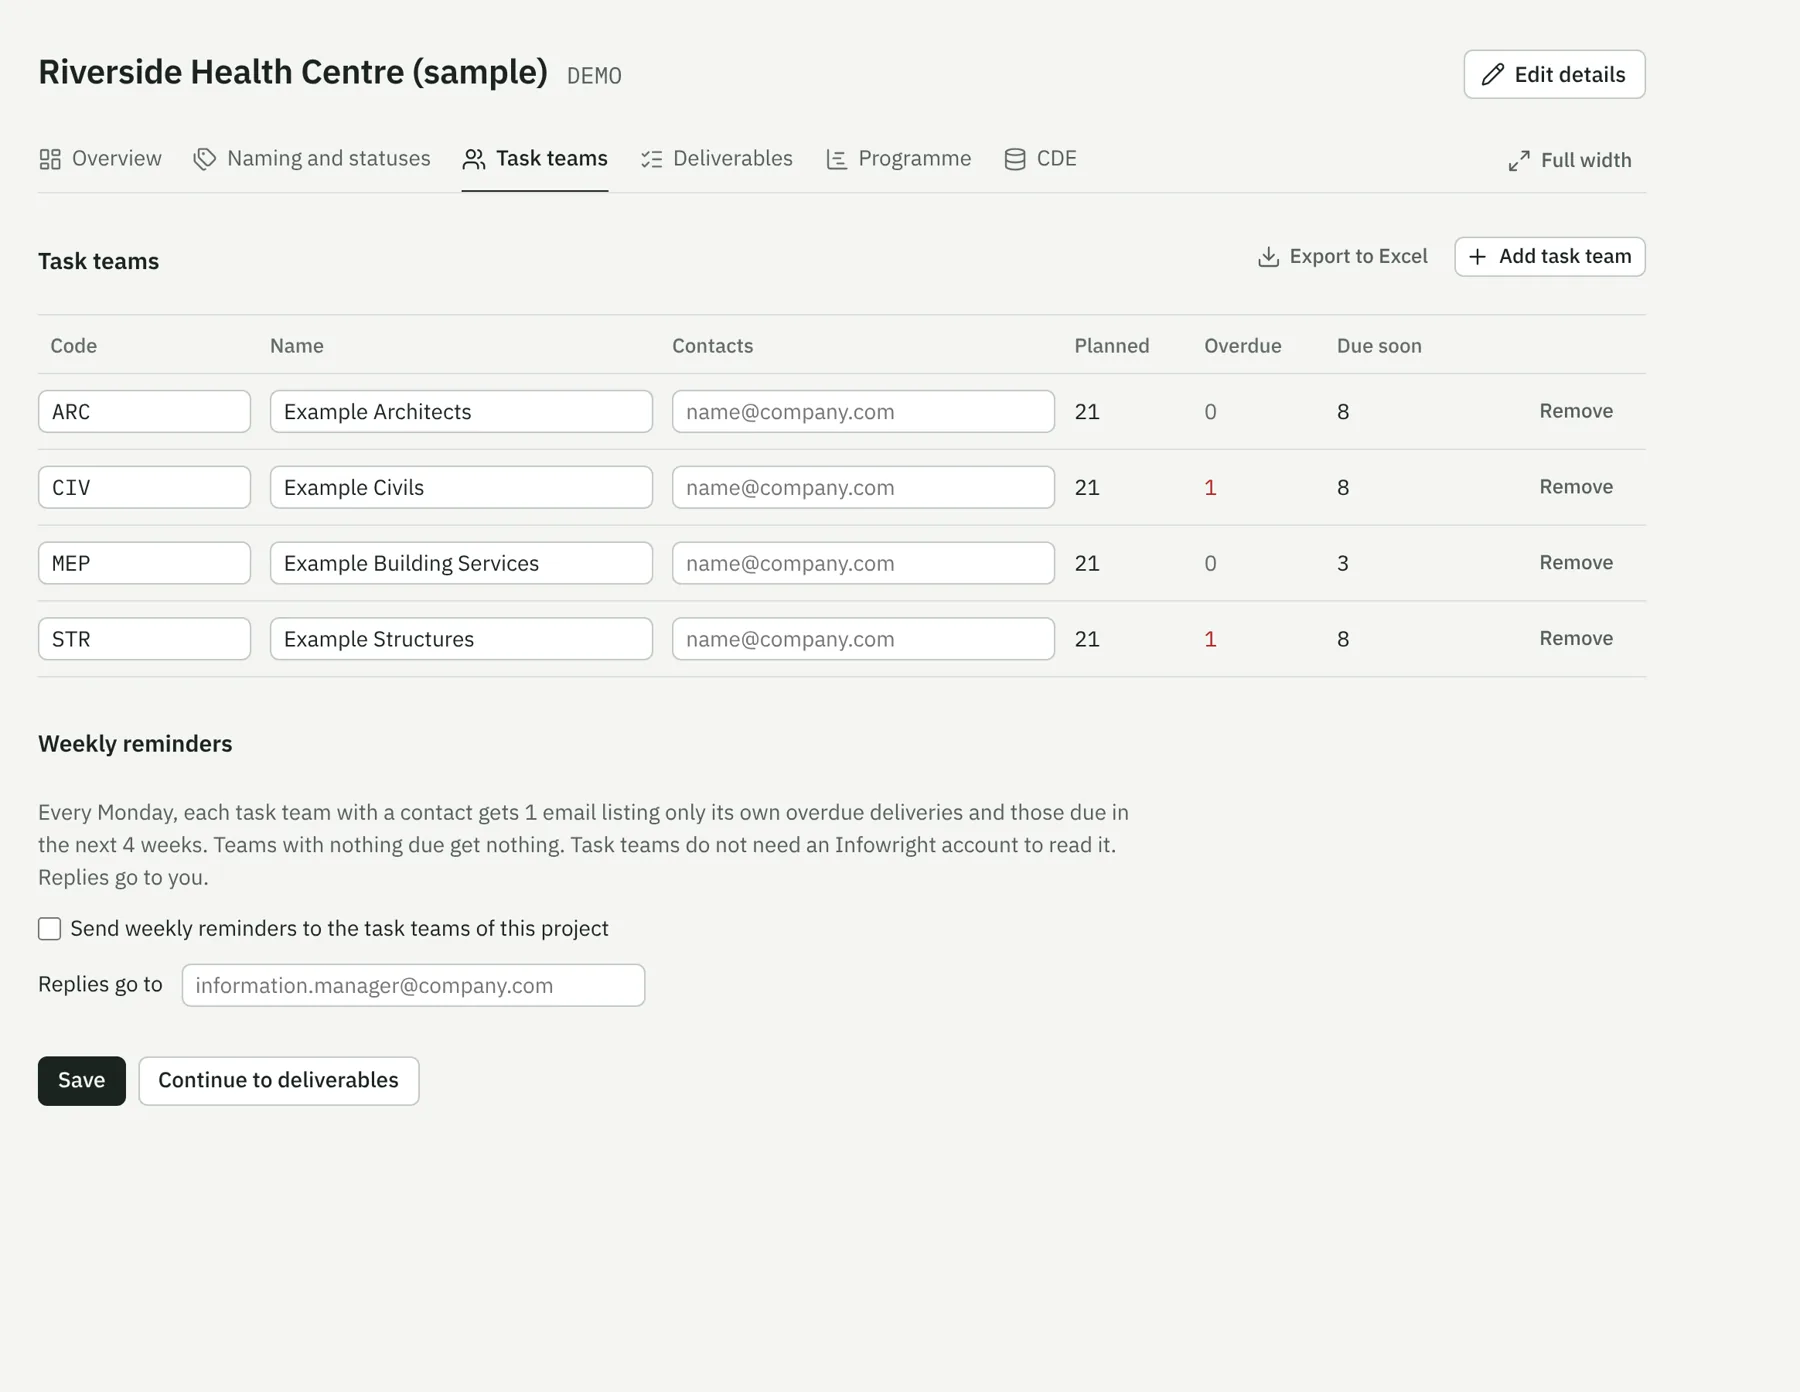Click the Weekly reminders heading

click(135, 744)
